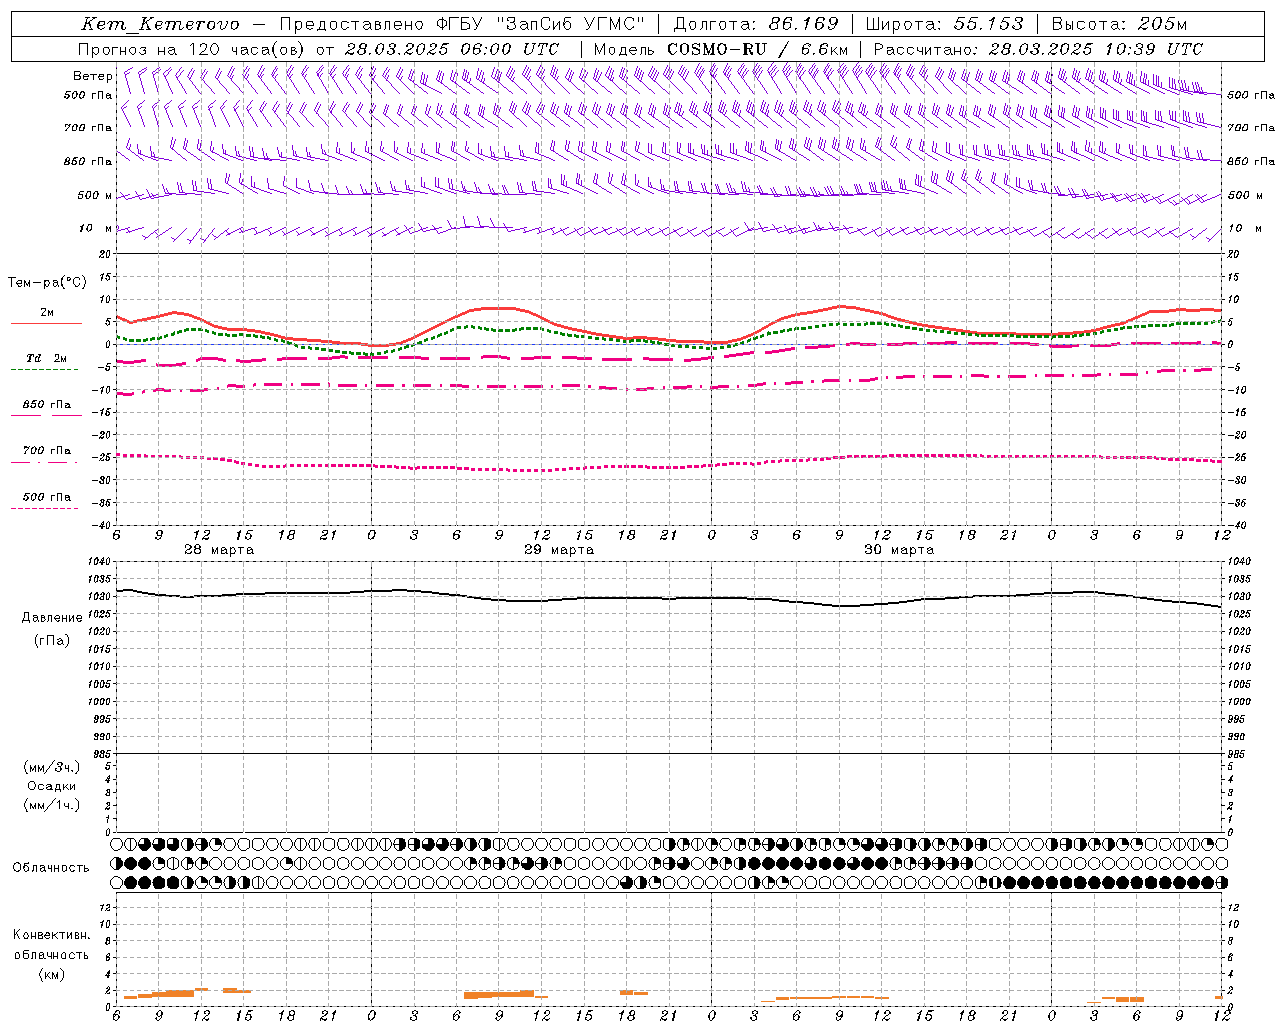Image resolution: width=1280 pixels, height=1024 pixels.
Task: Click the 12 value on left convective axis
Action: pyautogui.click(x=106, y=907)
